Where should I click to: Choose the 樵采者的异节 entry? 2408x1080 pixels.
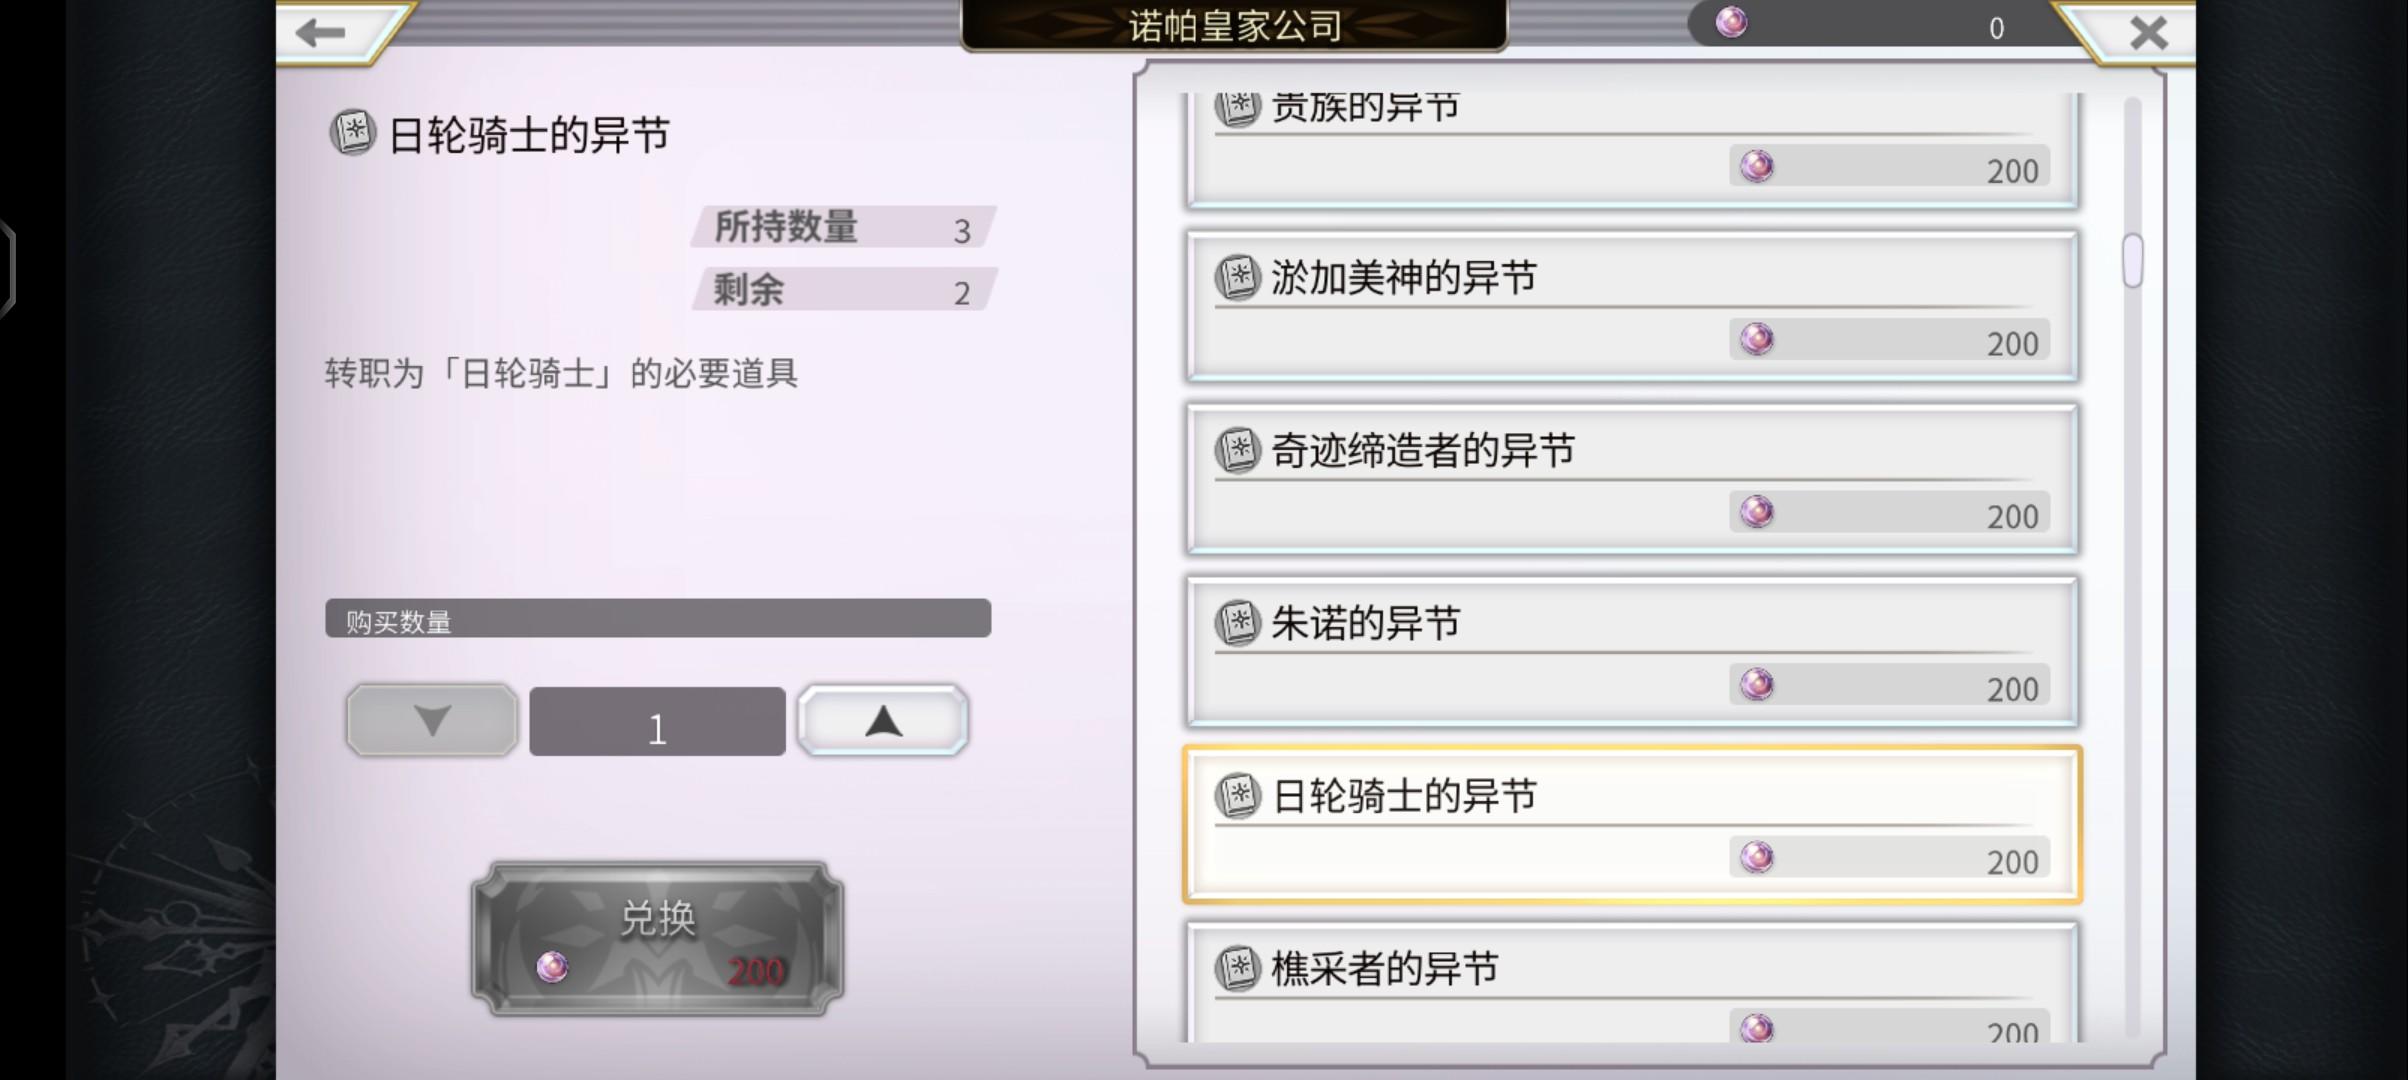tap(1632, 982)
